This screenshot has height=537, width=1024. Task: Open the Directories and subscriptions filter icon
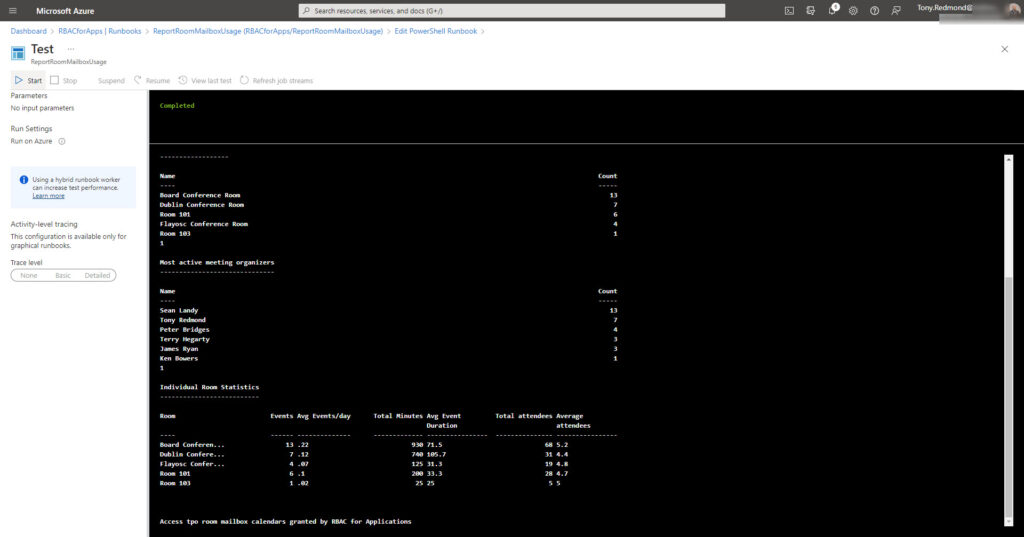[x=810, y=10]
